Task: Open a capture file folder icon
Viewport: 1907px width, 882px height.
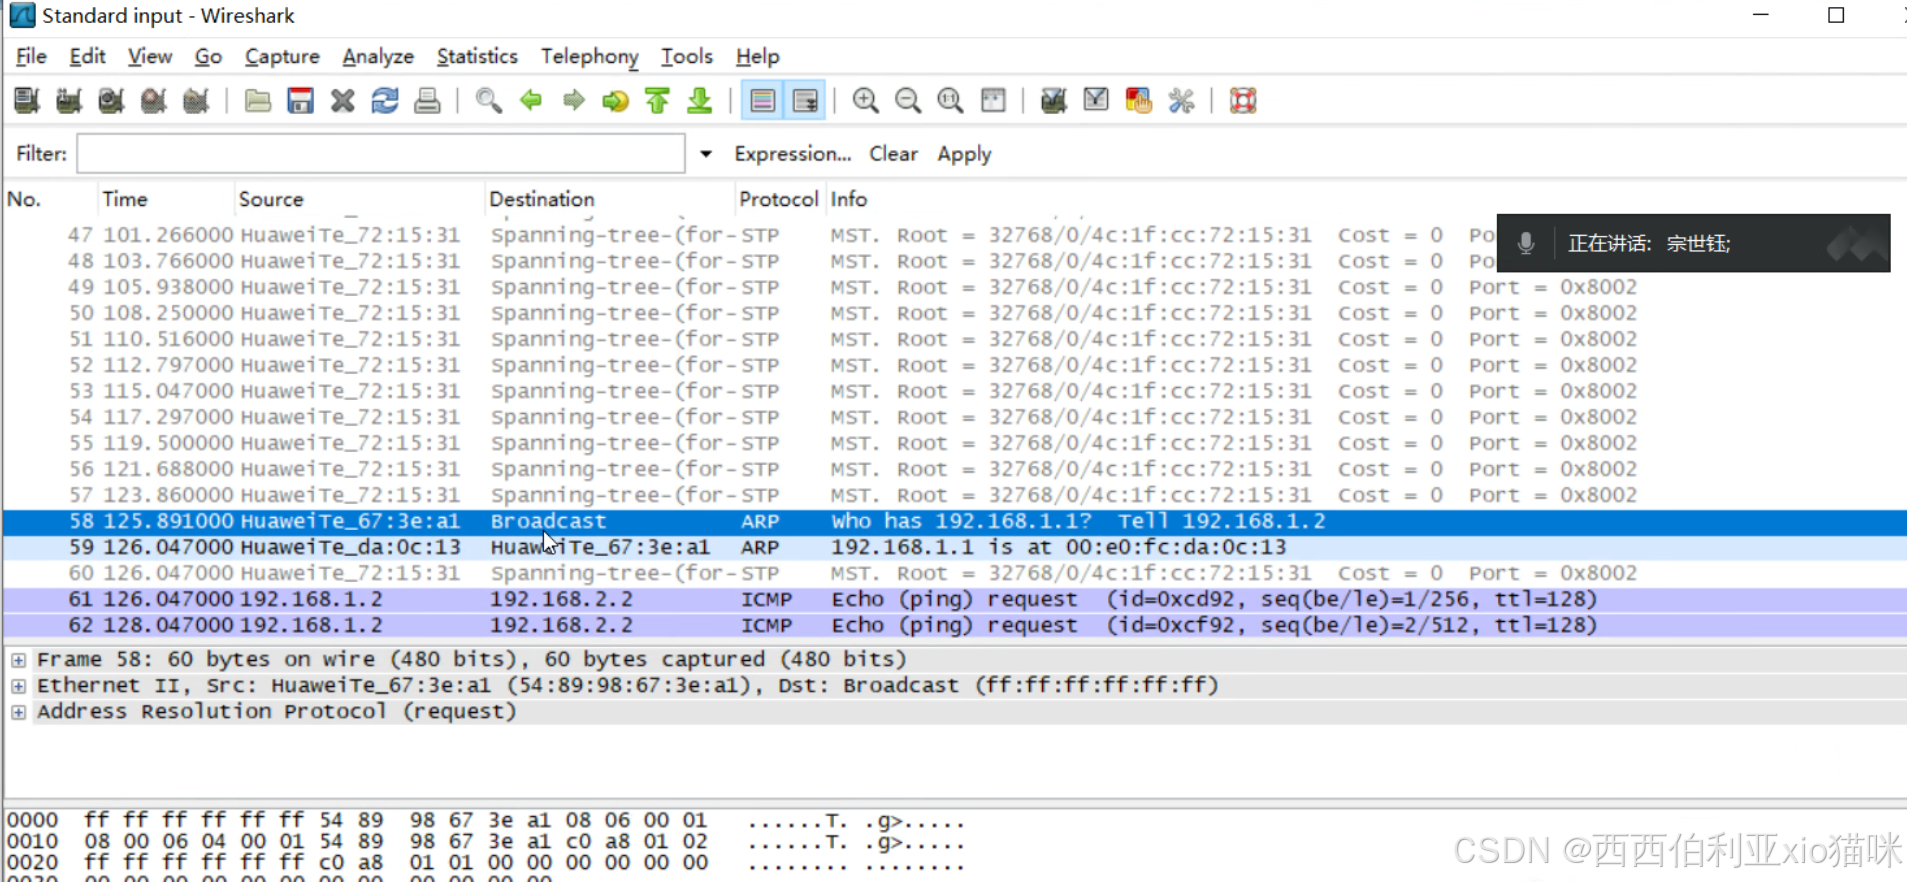Action: click(258, 100)
